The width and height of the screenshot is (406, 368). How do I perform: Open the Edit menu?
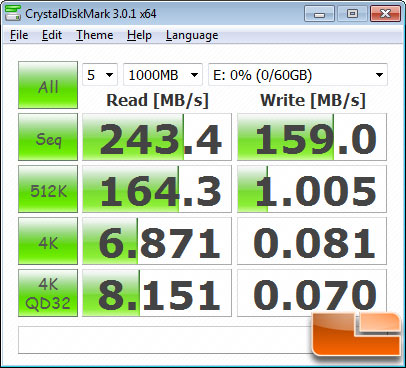pos(52,35)
